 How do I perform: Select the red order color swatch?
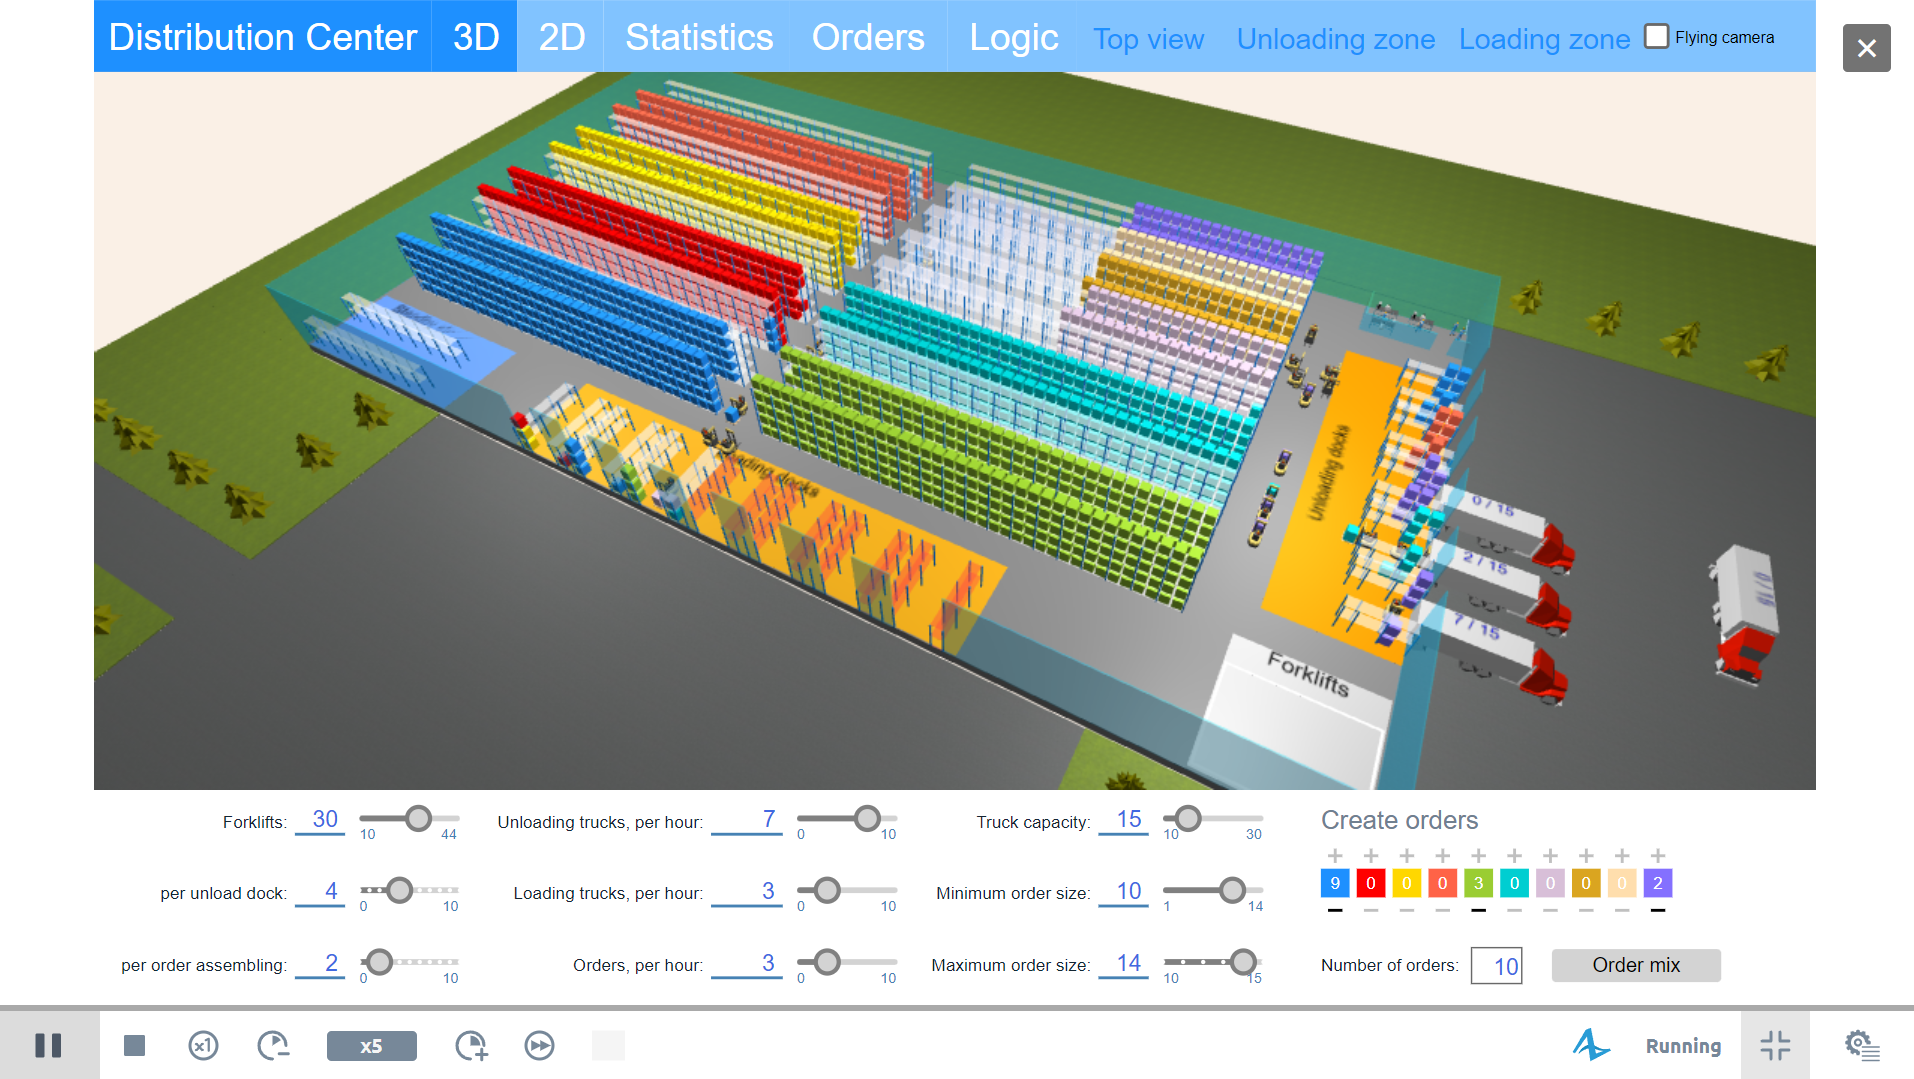(x=1370, y=883)
